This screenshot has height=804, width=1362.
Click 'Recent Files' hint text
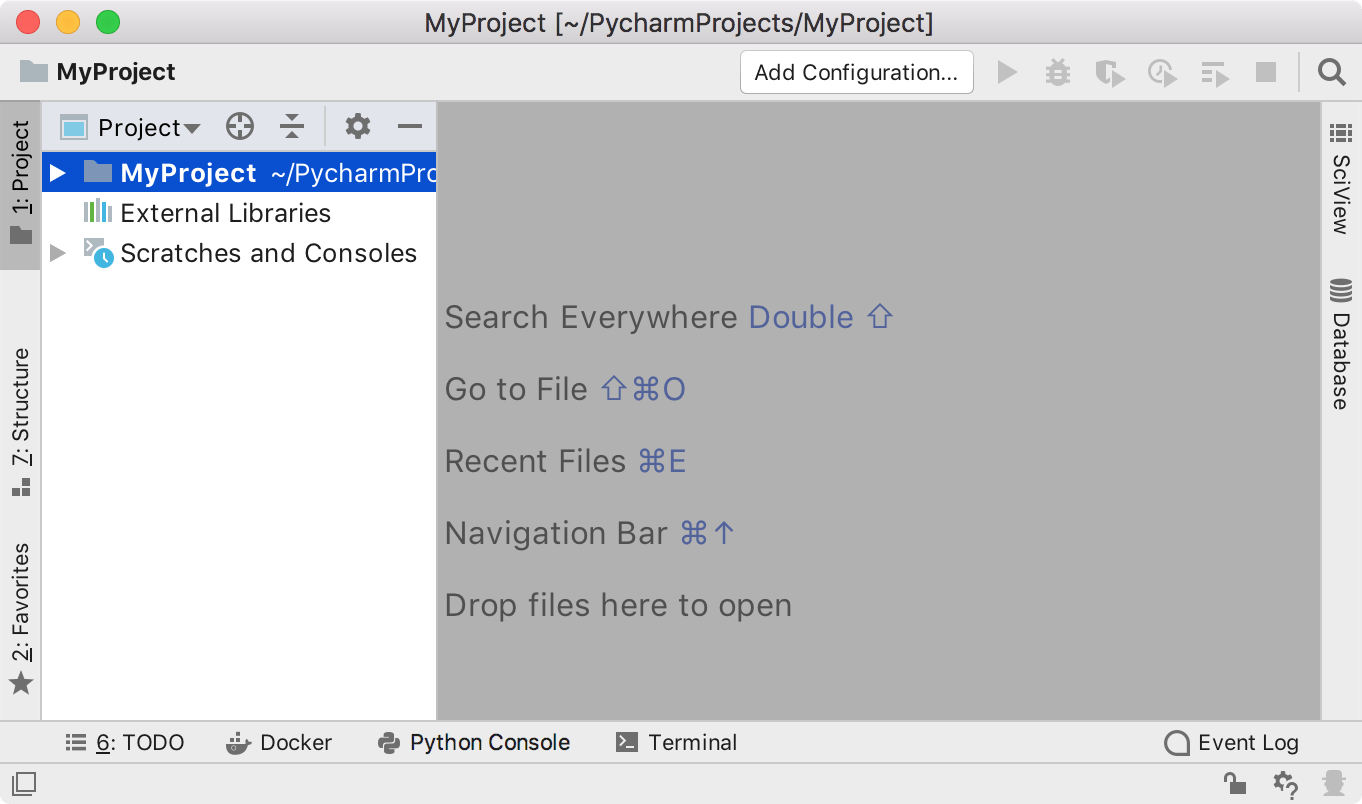click(x=535, y=461)
